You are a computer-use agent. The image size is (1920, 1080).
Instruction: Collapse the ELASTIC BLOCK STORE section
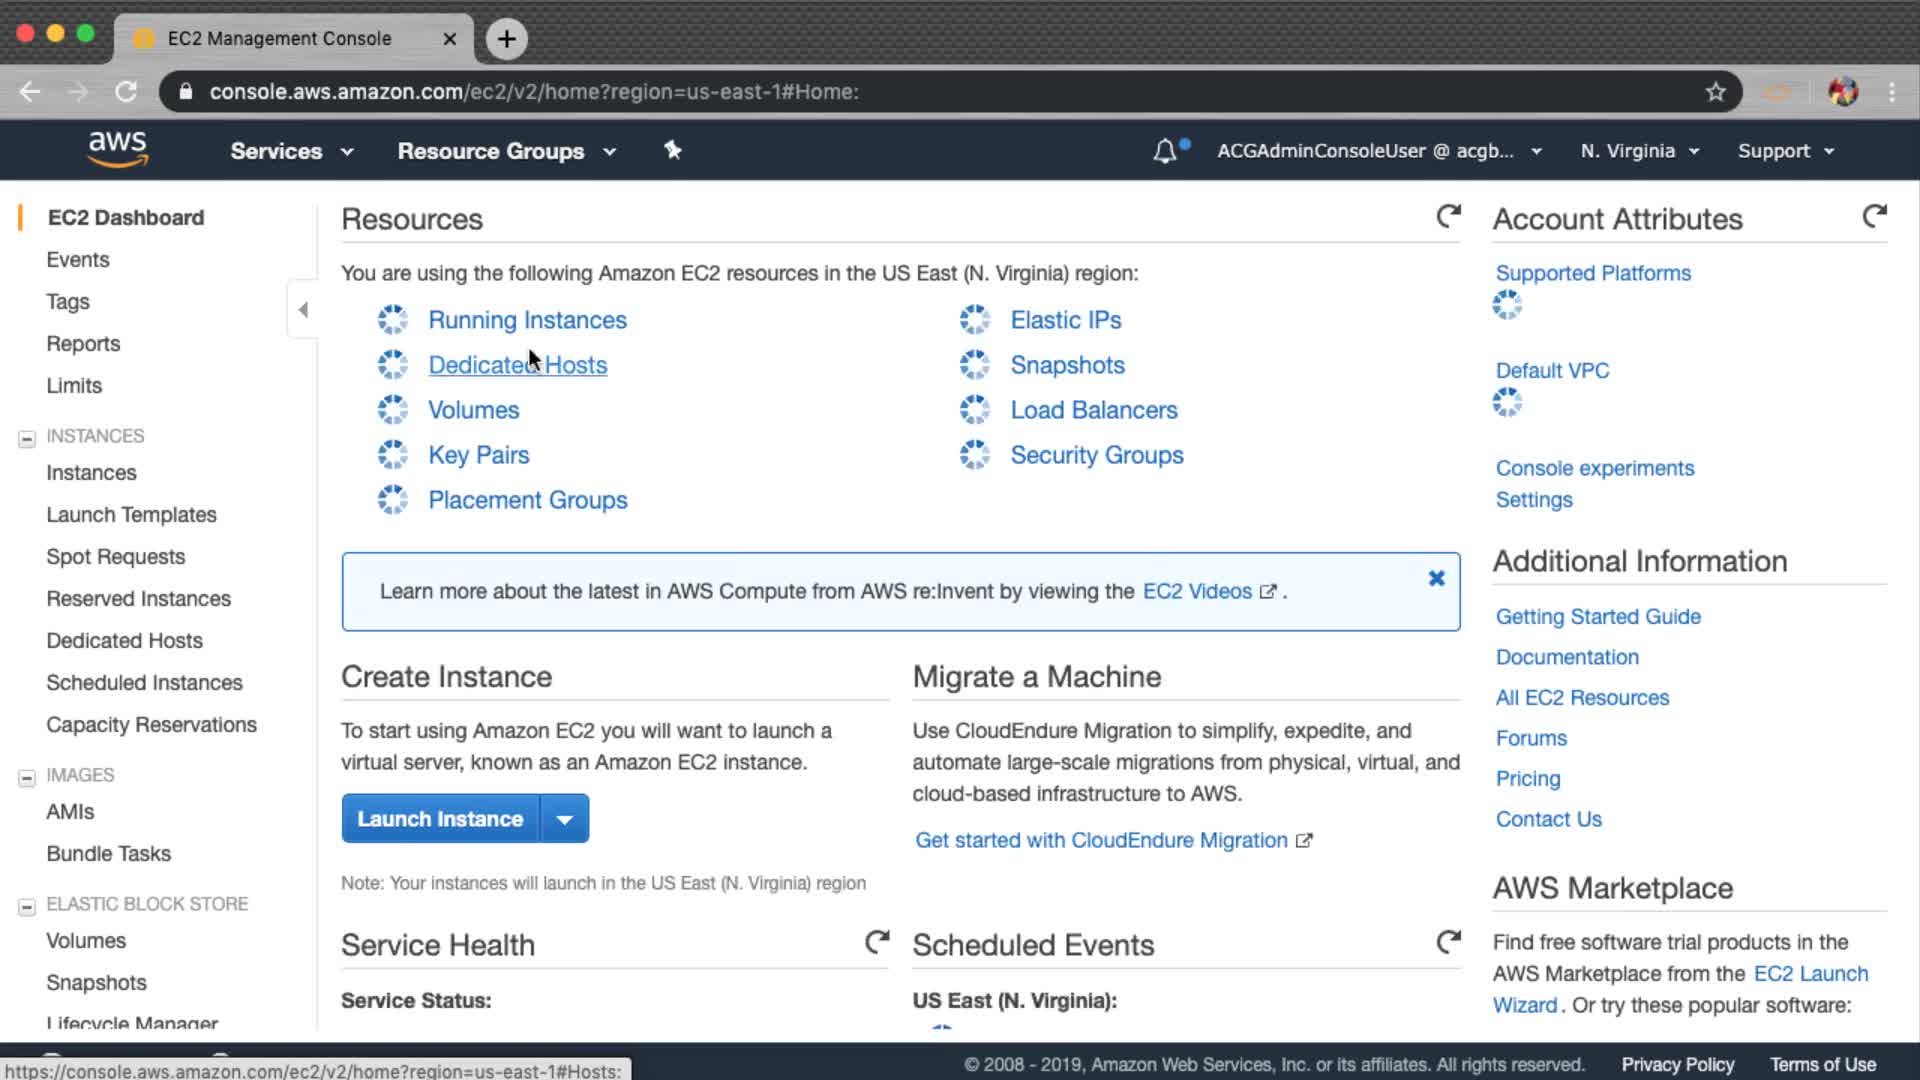tap(27, 906)
